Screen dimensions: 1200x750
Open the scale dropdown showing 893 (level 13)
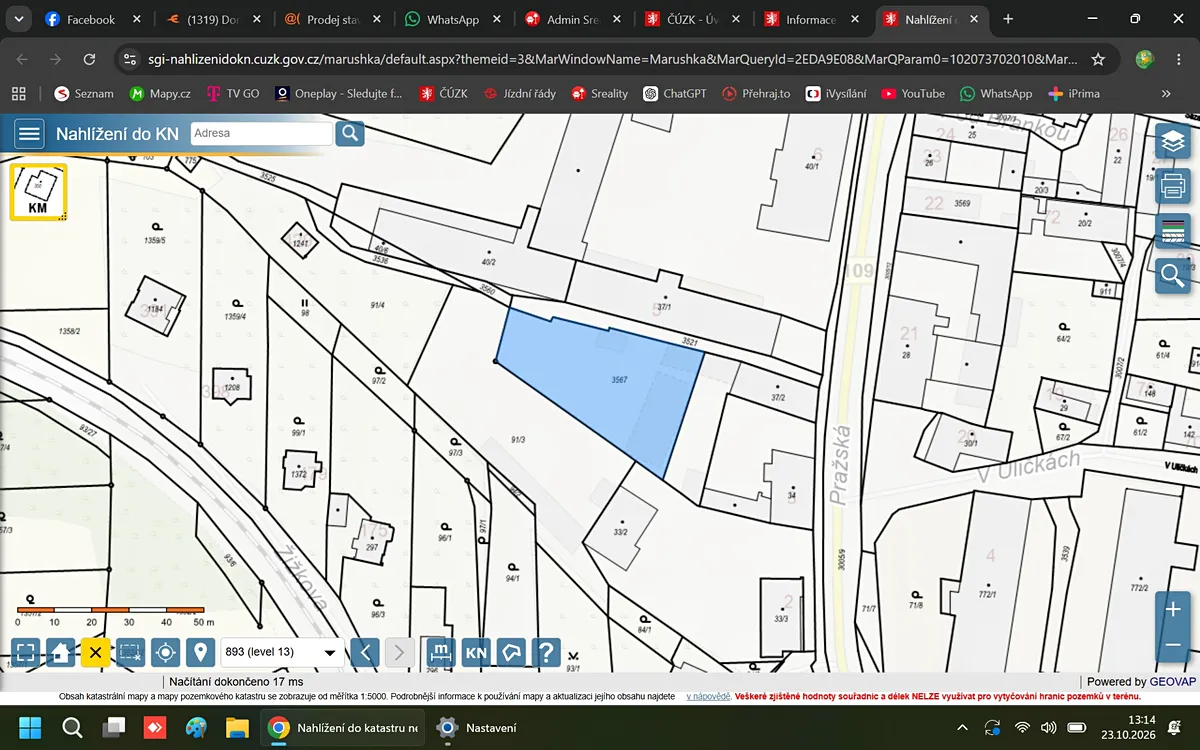[282, 652]
